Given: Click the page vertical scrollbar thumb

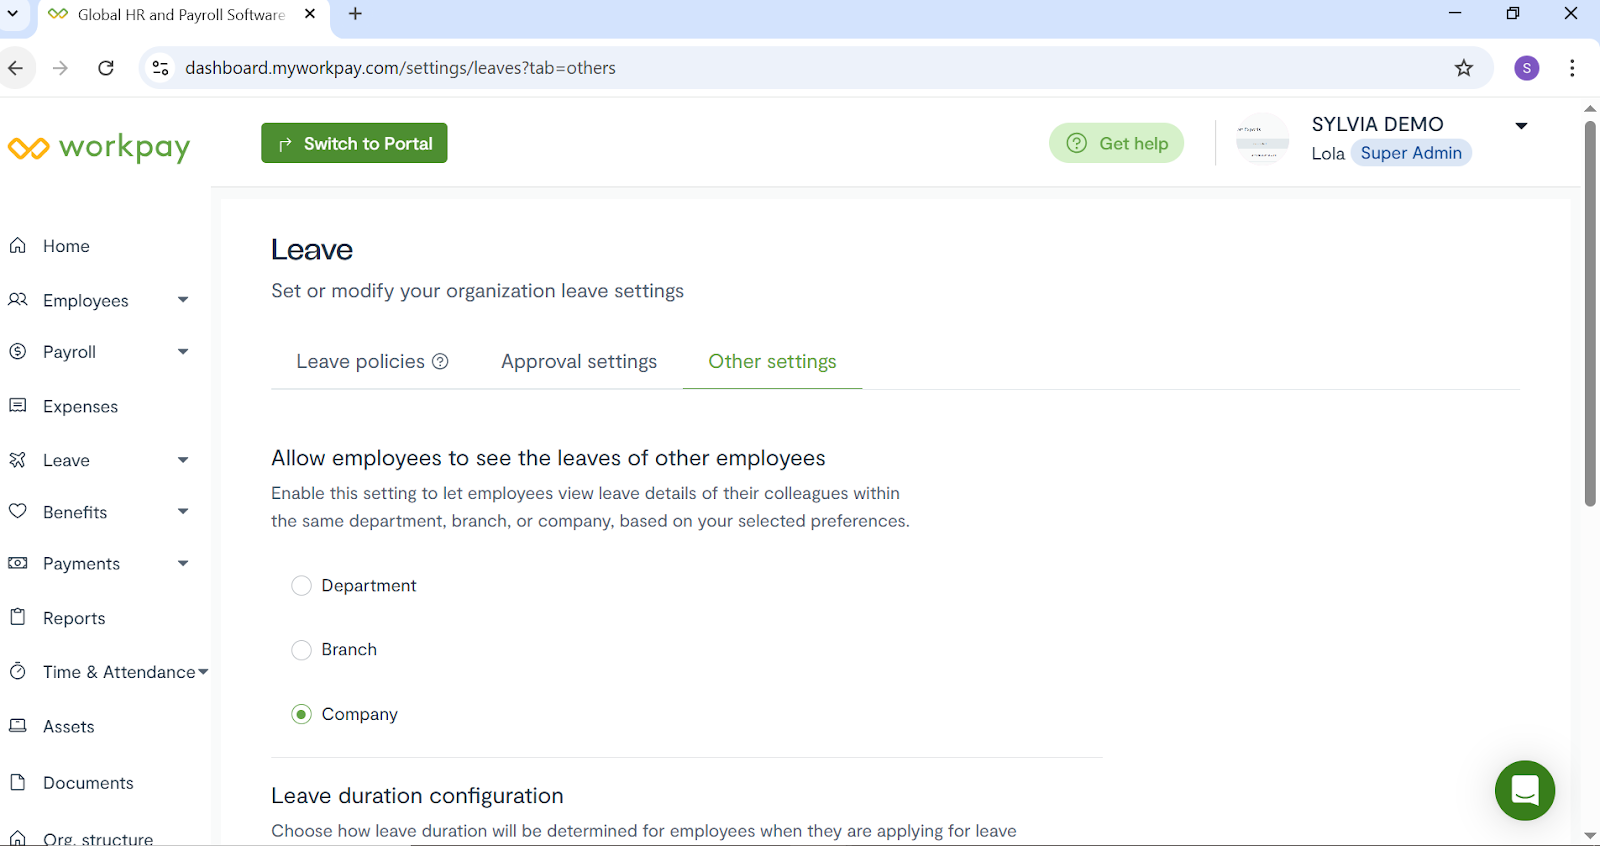Looking at the screenshot, I should (x=1590, y=312).
